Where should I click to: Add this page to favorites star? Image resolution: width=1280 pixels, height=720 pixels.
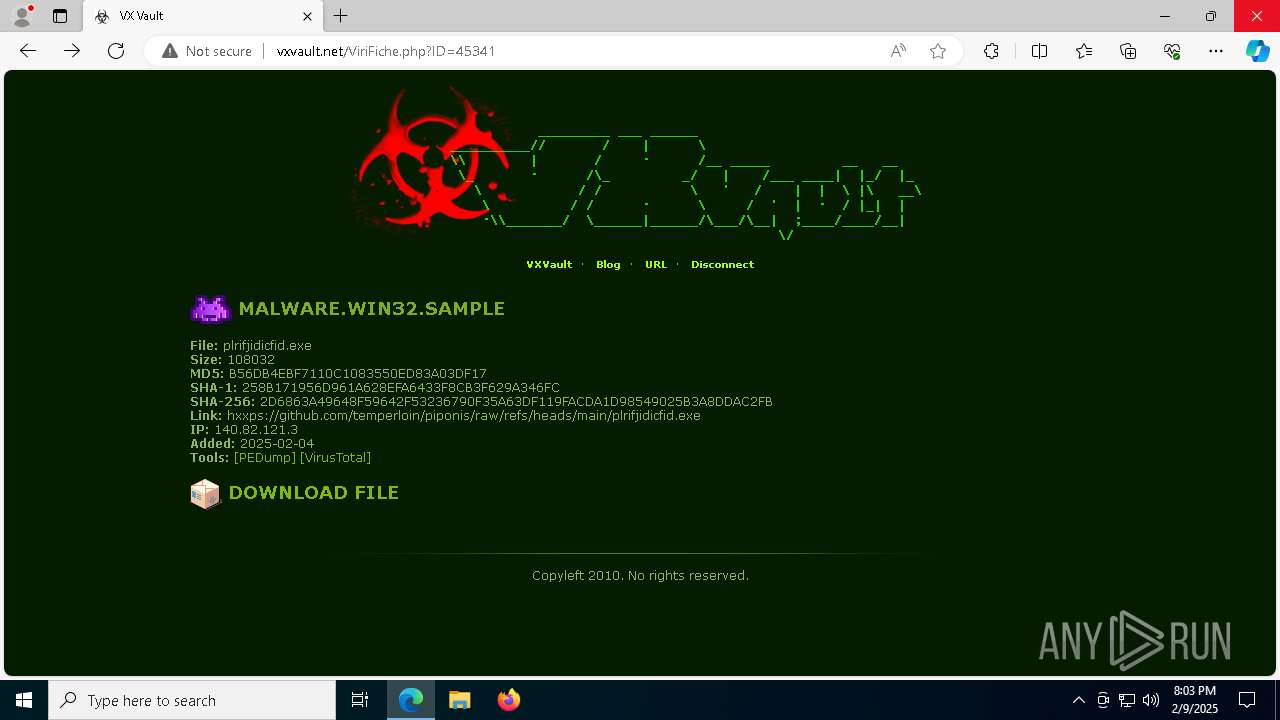tap(938, 51)
